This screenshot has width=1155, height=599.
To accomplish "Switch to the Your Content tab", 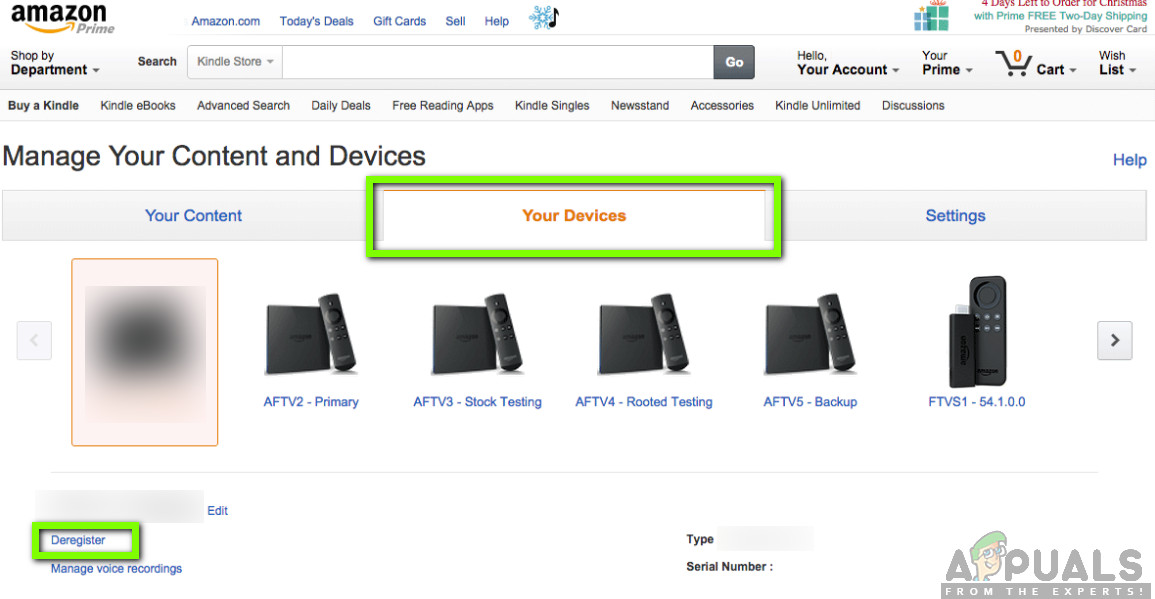I will (193, 215).
